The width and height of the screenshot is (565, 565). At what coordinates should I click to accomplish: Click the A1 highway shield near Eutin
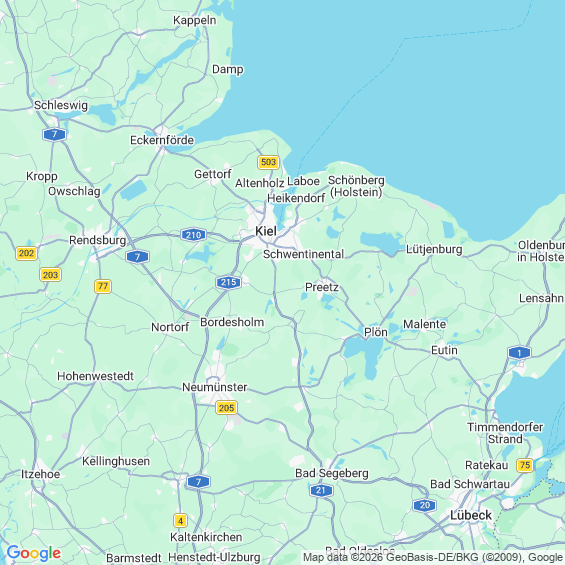pos(519,353)
